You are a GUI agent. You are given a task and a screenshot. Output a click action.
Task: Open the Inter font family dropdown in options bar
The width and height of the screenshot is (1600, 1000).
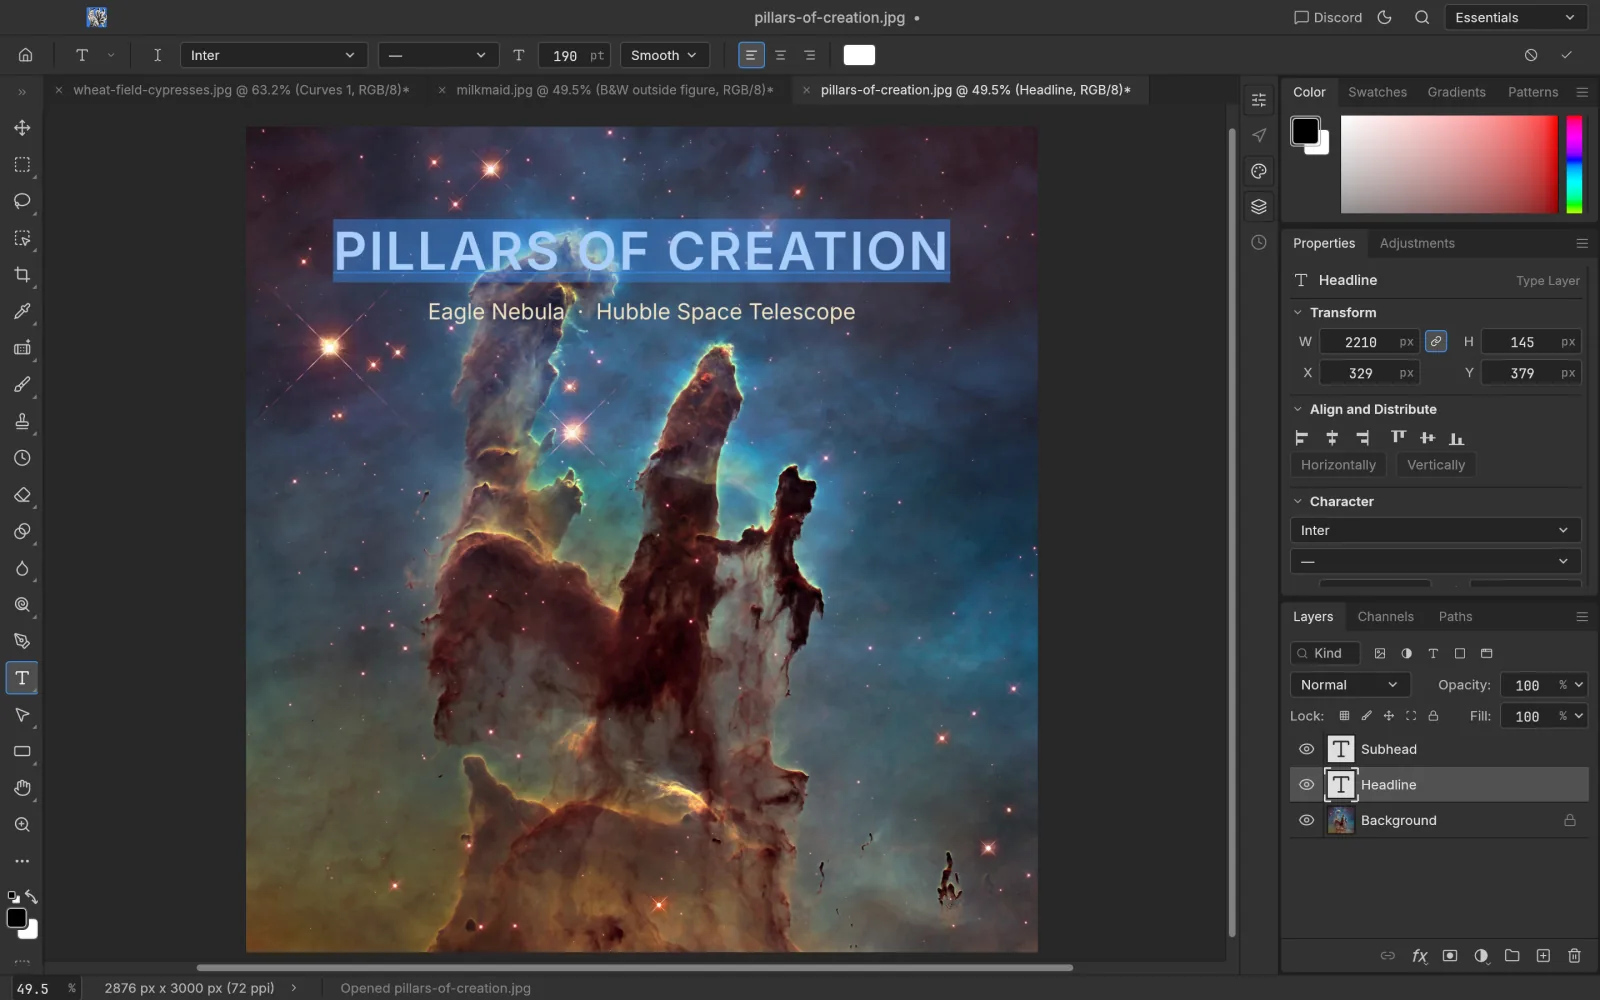click(273, 55)
